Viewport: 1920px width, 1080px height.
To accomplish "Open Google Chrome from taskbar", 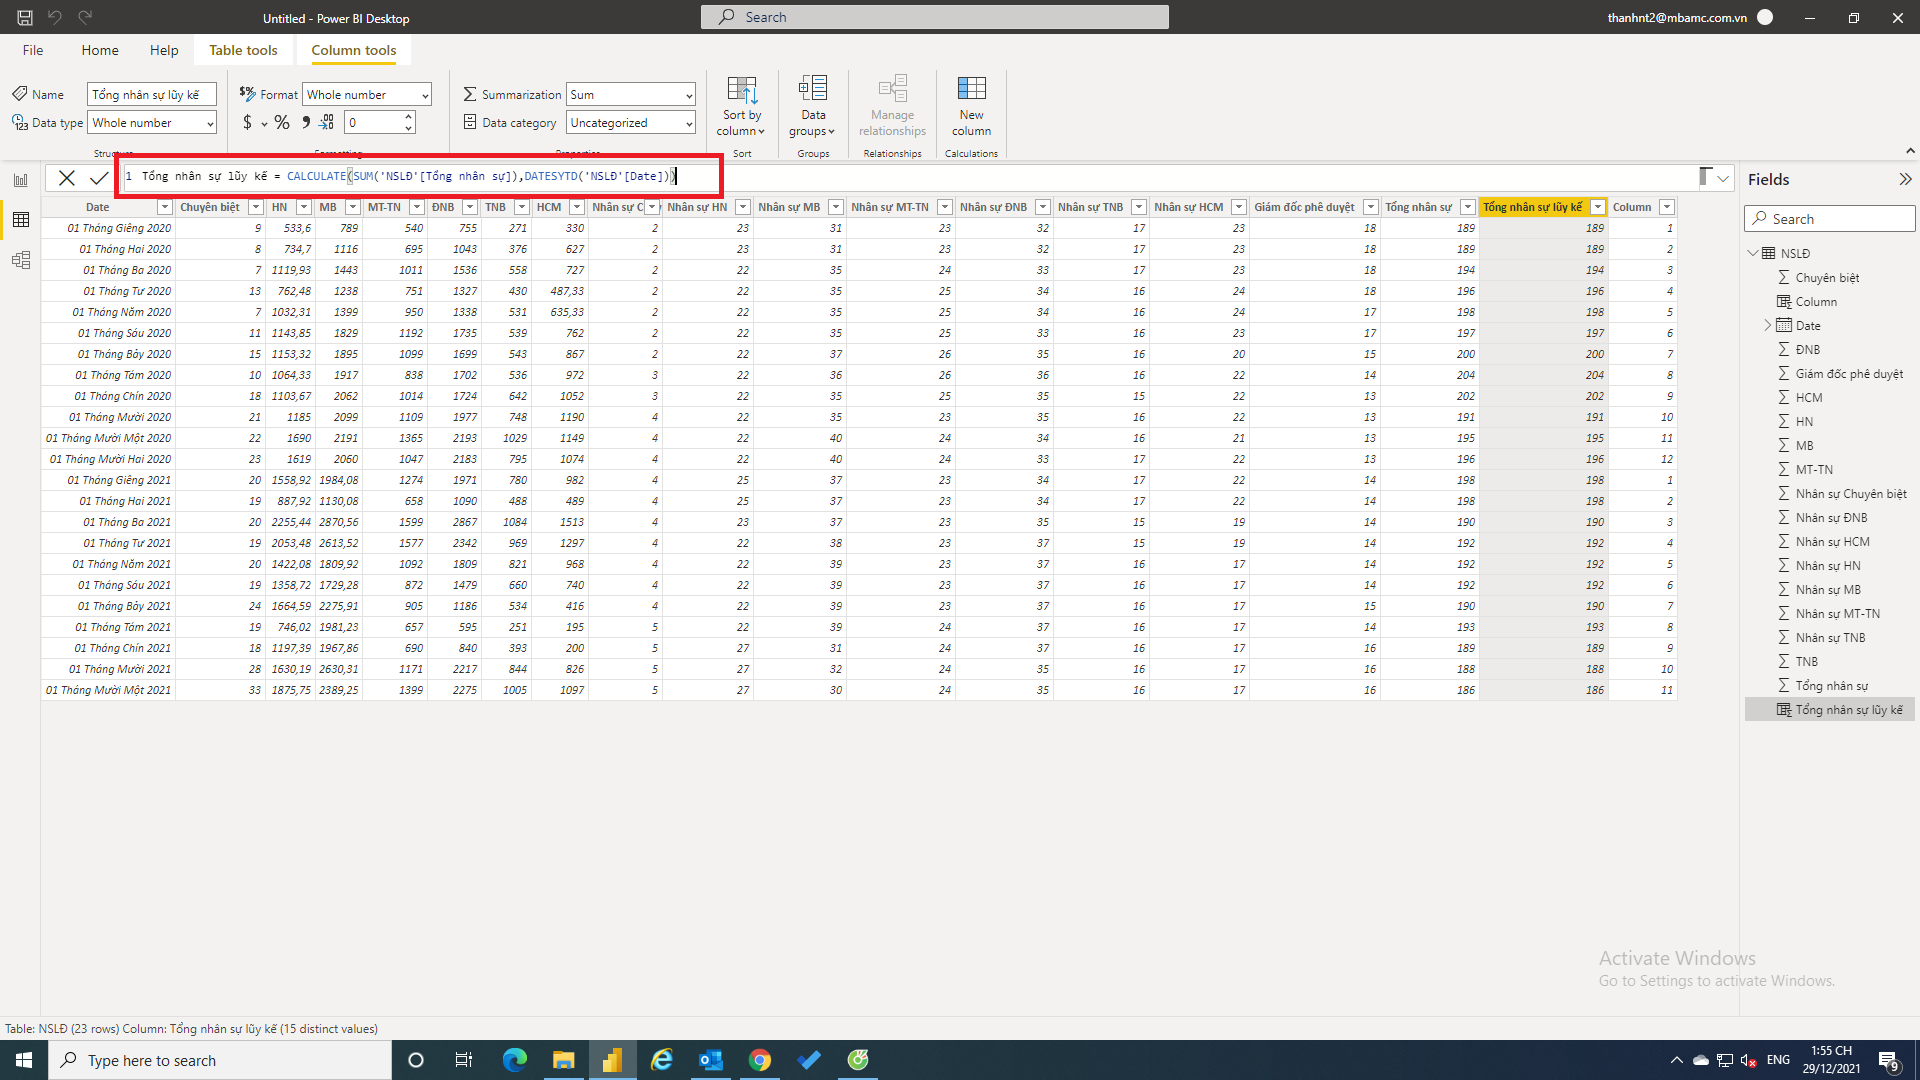I will coord(760,1060).
